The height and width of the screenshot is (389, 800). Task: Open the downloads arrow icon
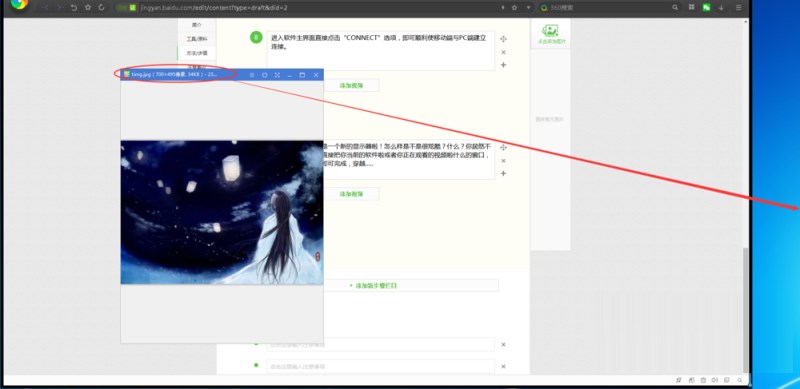coord(721,8)
